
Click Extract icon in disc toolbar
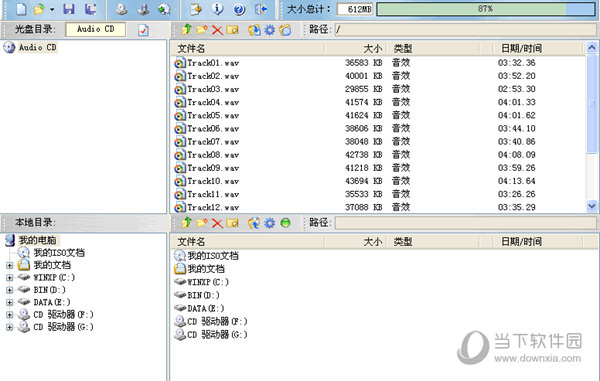pos(254,29)
